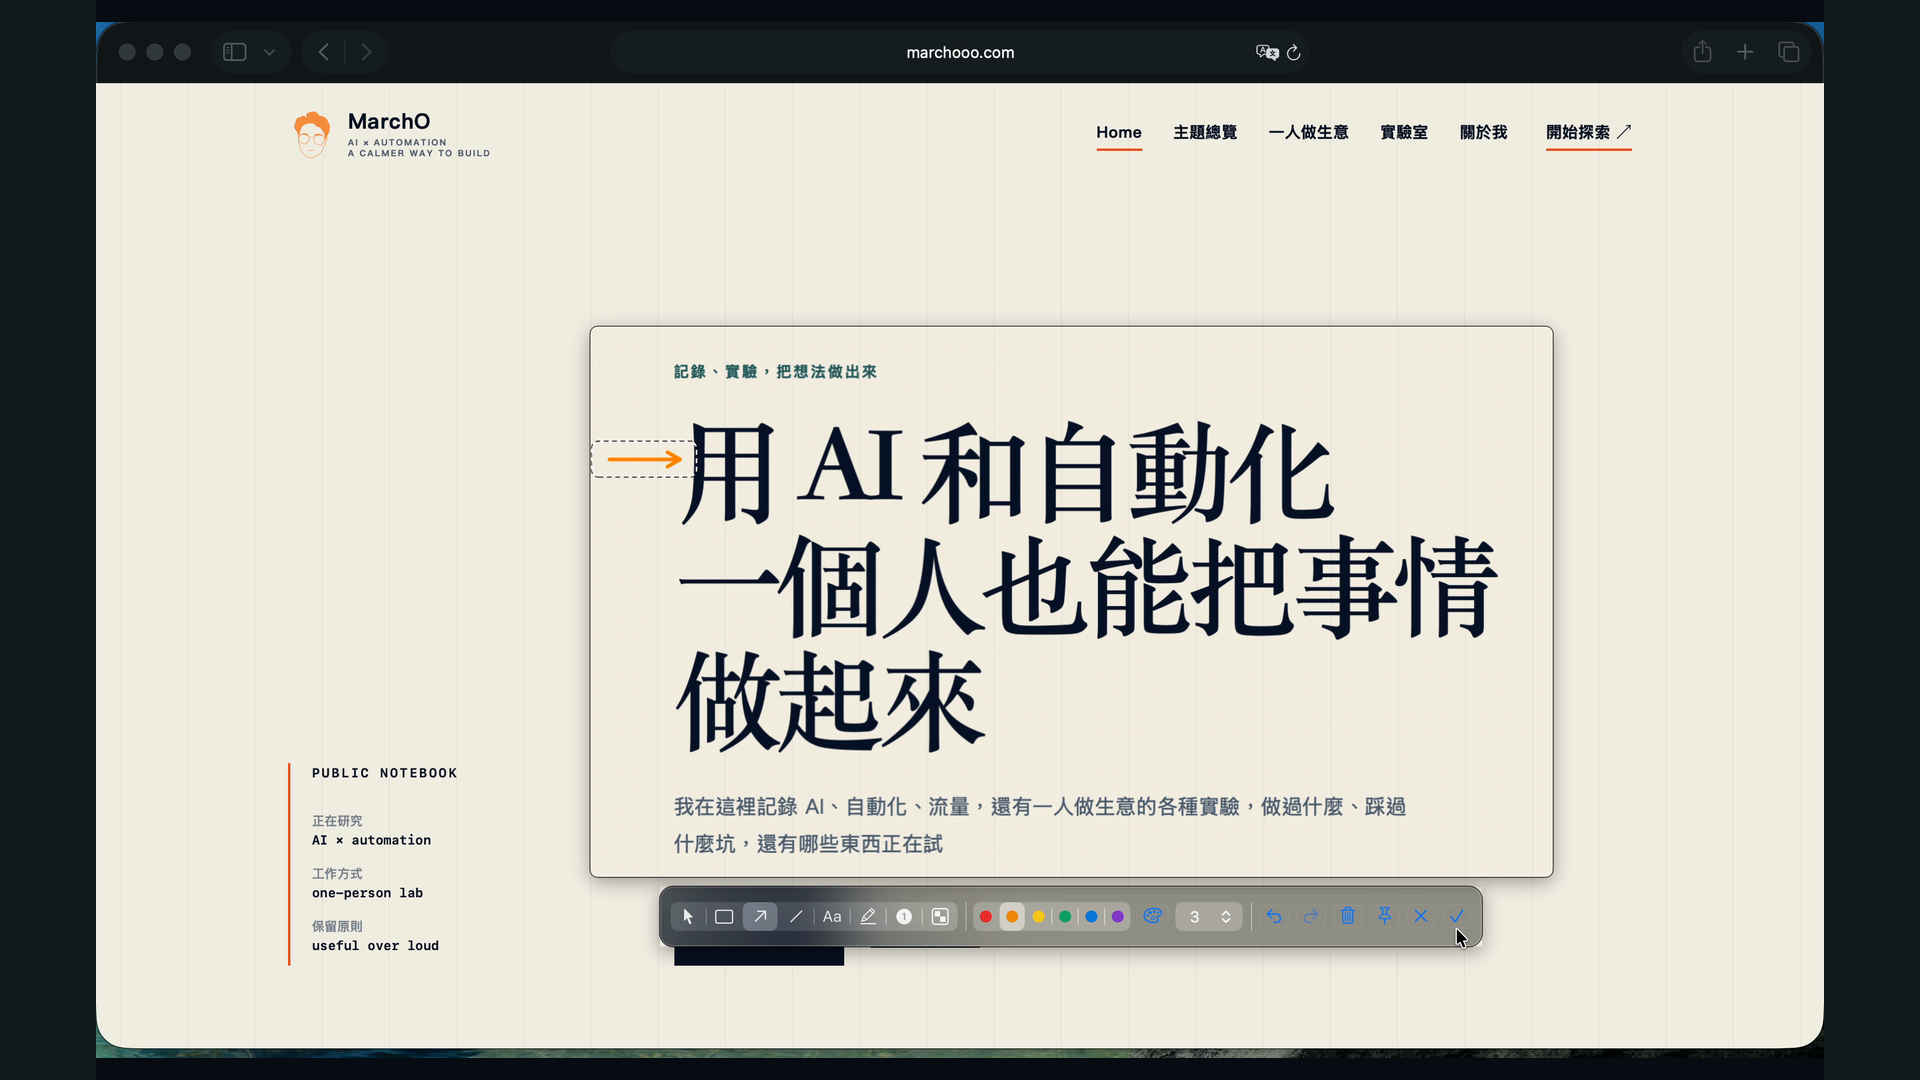Choose the blue color swatch

coord(1092,917)
